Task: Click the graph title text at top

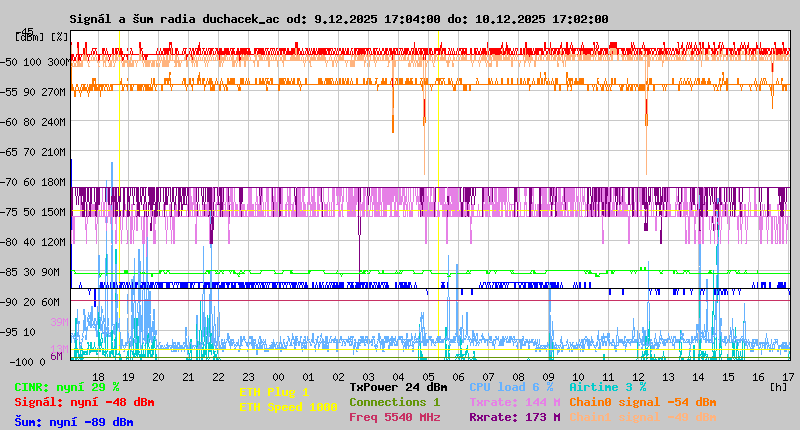Action: coord(338,19)
